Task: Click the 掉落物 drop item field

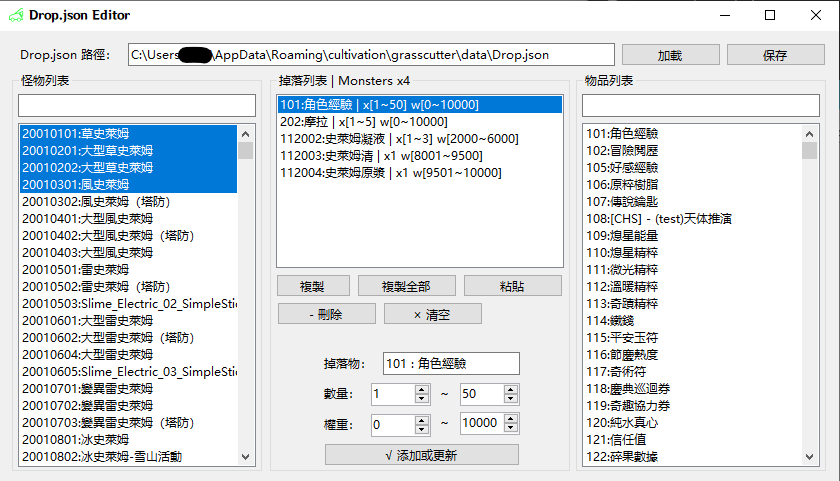Action: point(450,364)
